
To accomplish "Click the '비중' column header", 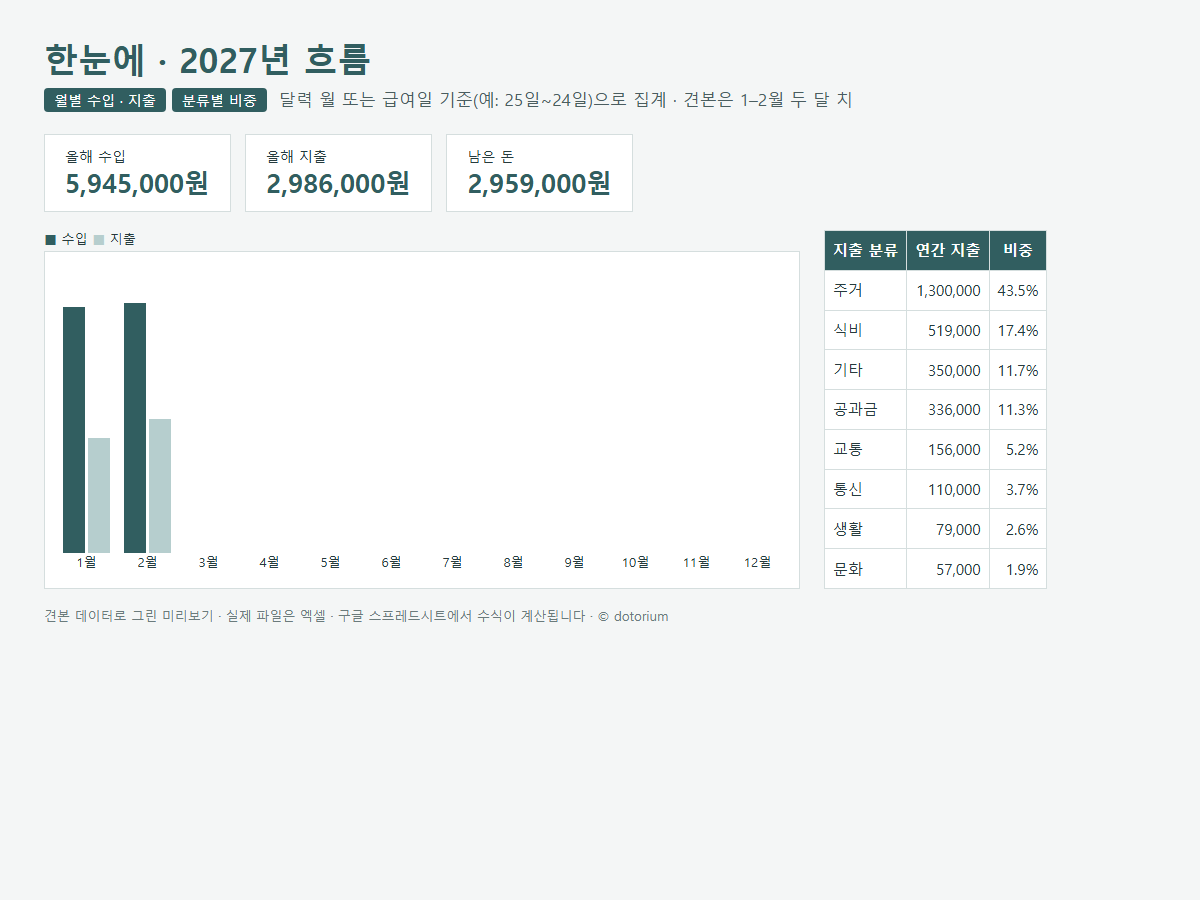I will (1018, 251).
